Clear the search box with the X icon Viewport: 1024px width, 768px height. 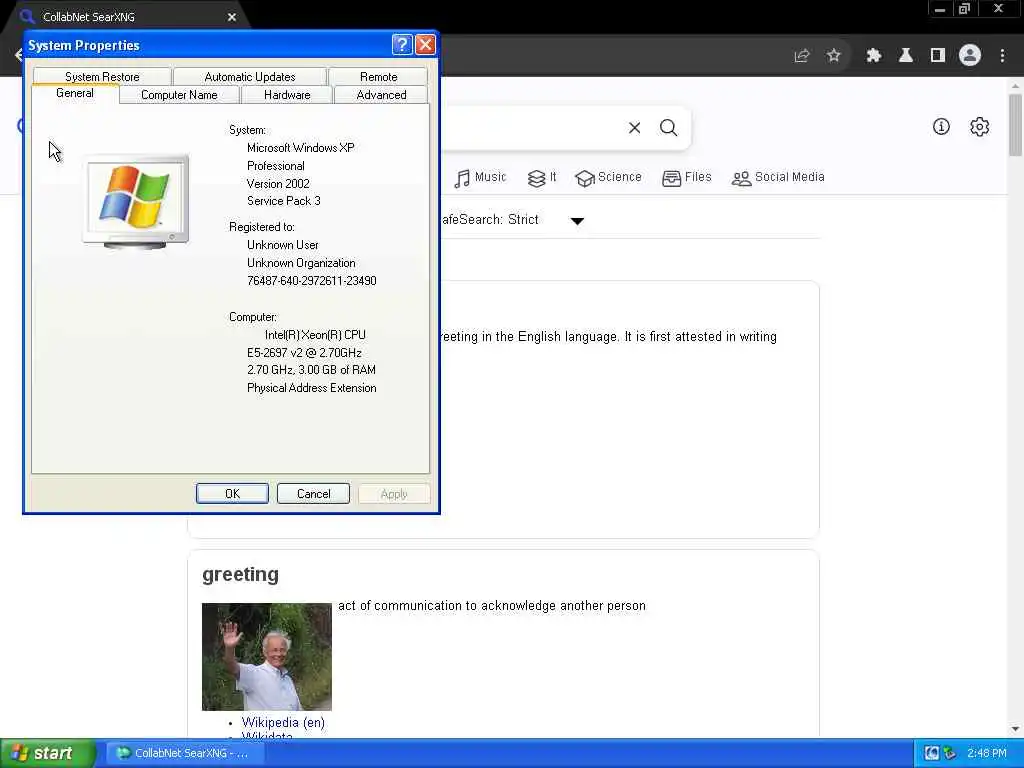pos(634,128)
